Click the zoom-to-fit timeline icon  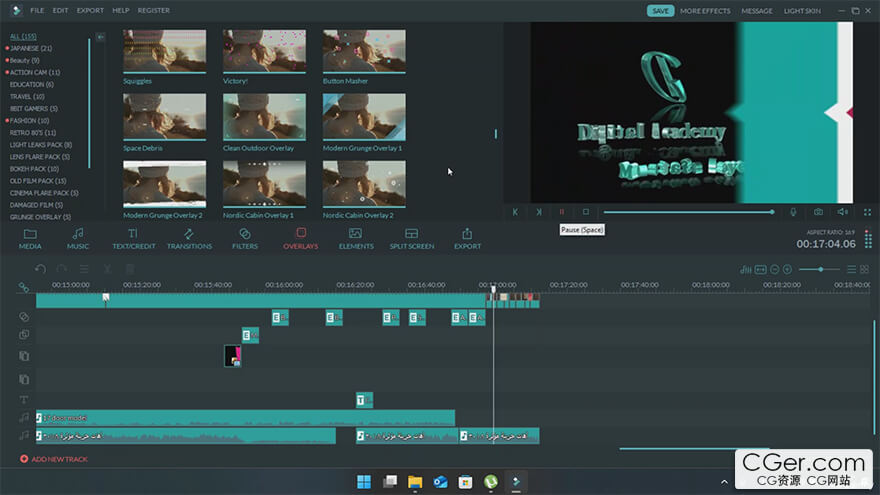point(761,269)
